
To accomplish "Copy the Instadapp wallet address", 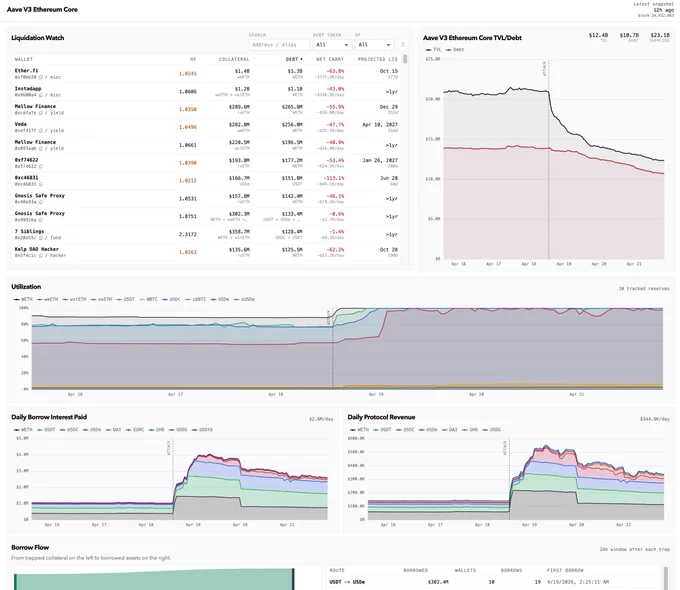I will (x=41, y=95).
